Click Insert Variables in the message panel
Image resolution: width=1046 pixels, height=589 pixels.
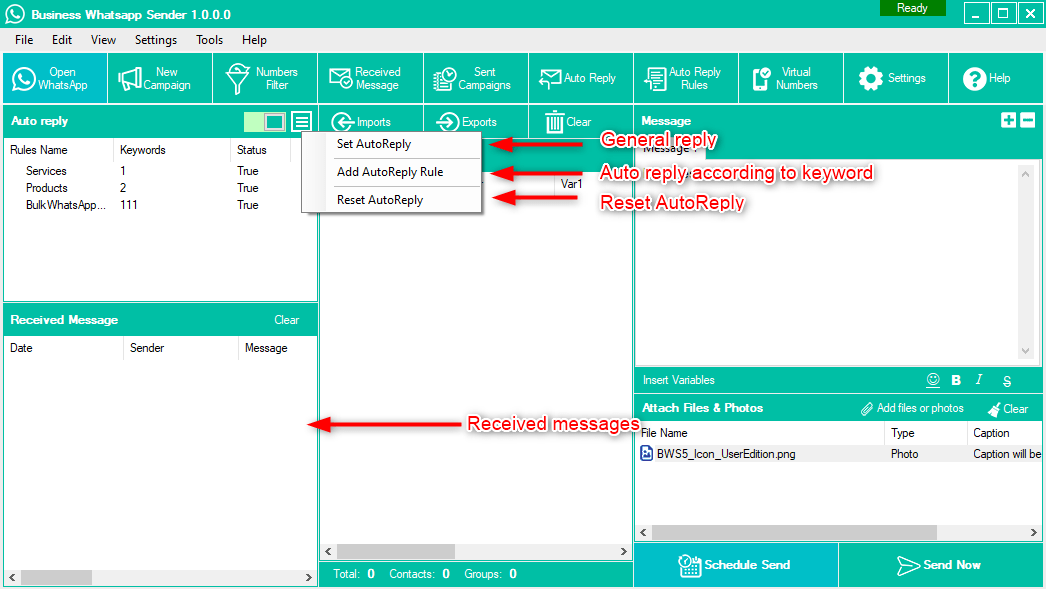pyautogui.click(x=679, y=380)
